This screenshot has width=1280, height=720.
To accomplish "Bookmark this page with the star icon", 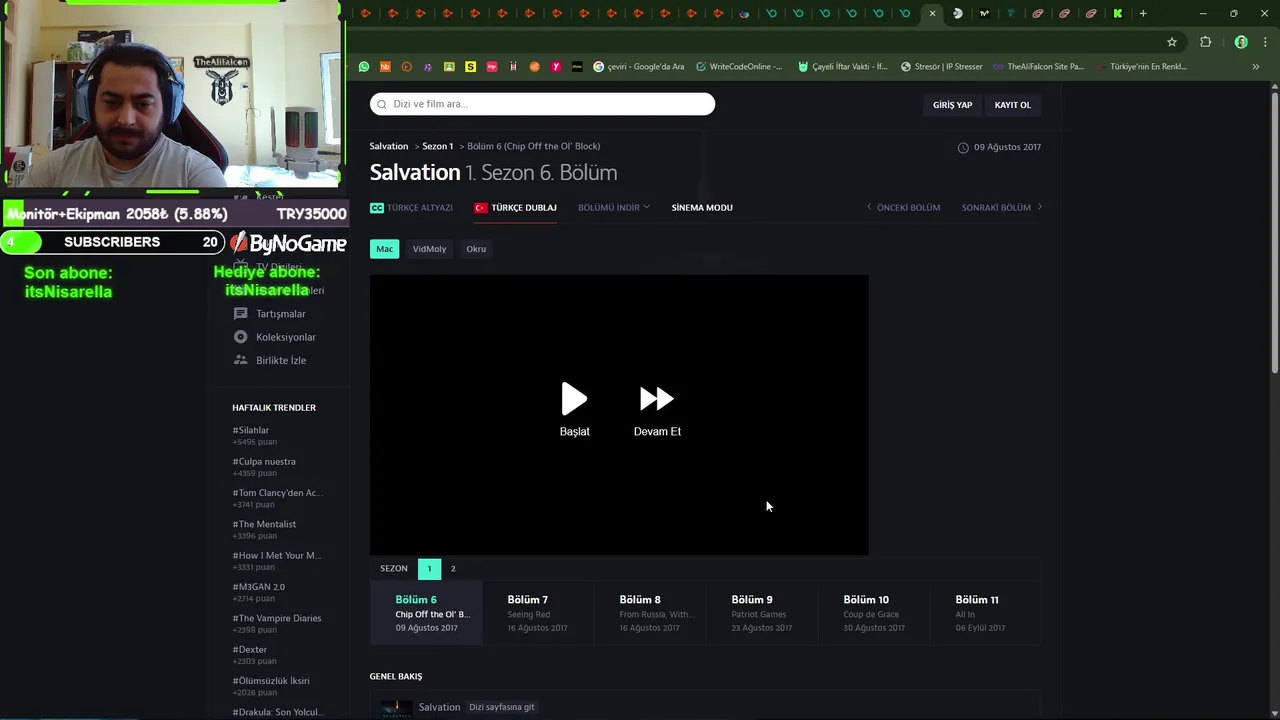I will coord(1172,42).
